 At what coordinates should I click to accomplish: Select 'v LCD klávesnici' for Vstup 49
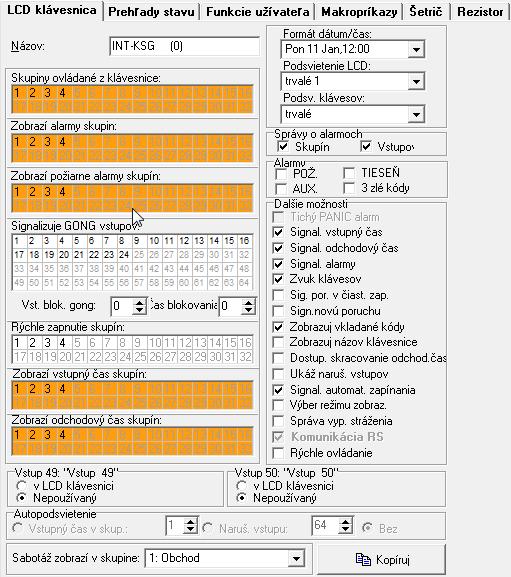pos(21,486)
